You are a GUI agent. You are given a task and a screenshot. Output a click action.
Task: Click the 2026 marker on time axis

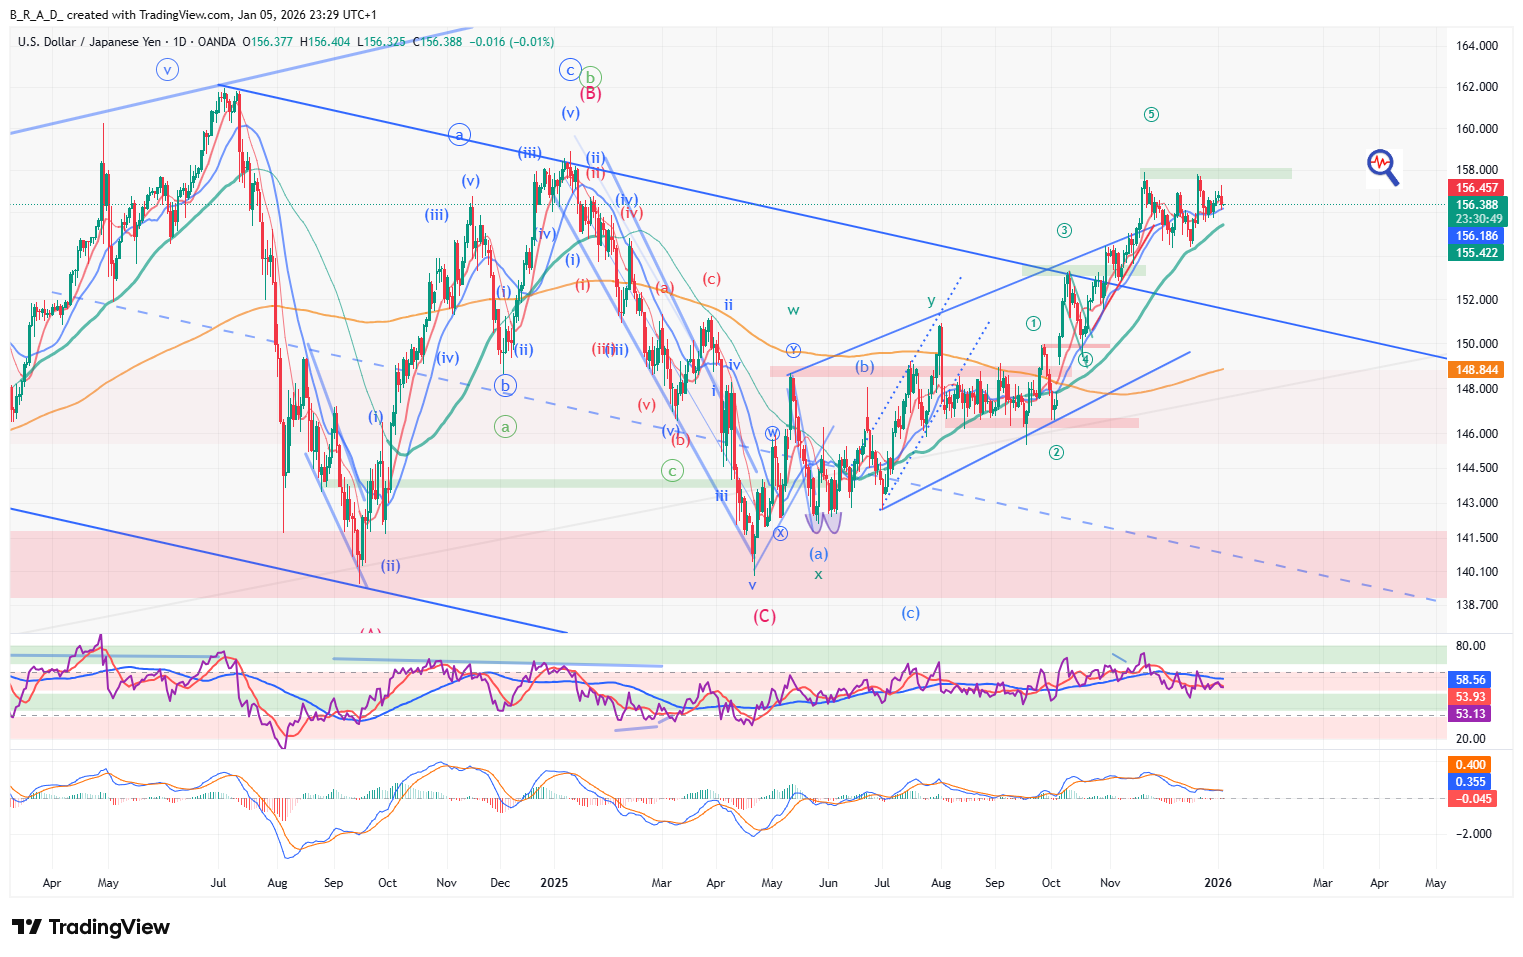[x=1217, y=883]
